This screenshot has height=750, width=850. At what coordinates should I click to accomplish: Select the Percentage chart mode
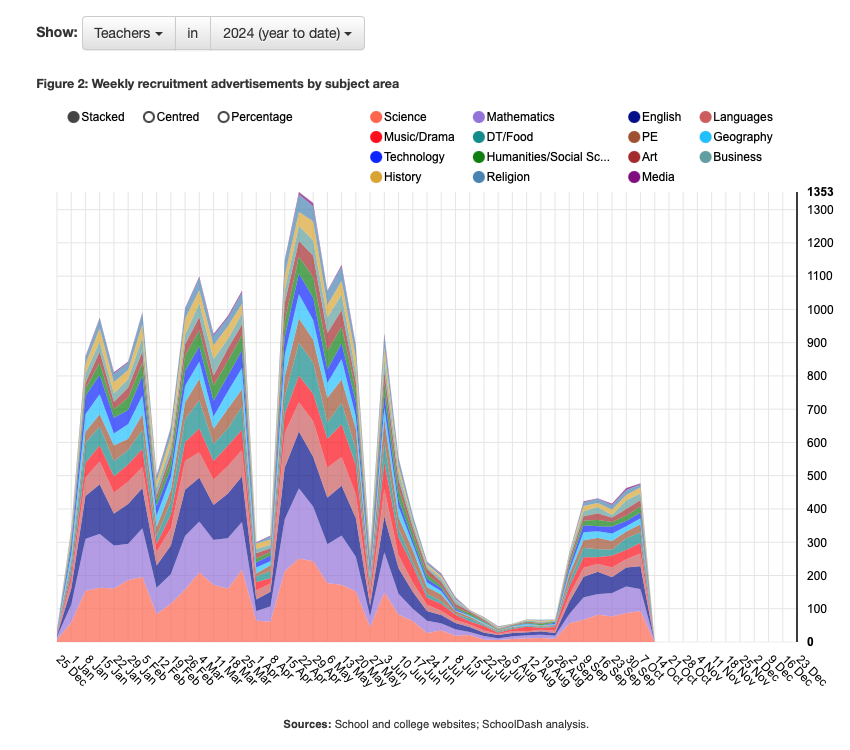click(223, 117)
